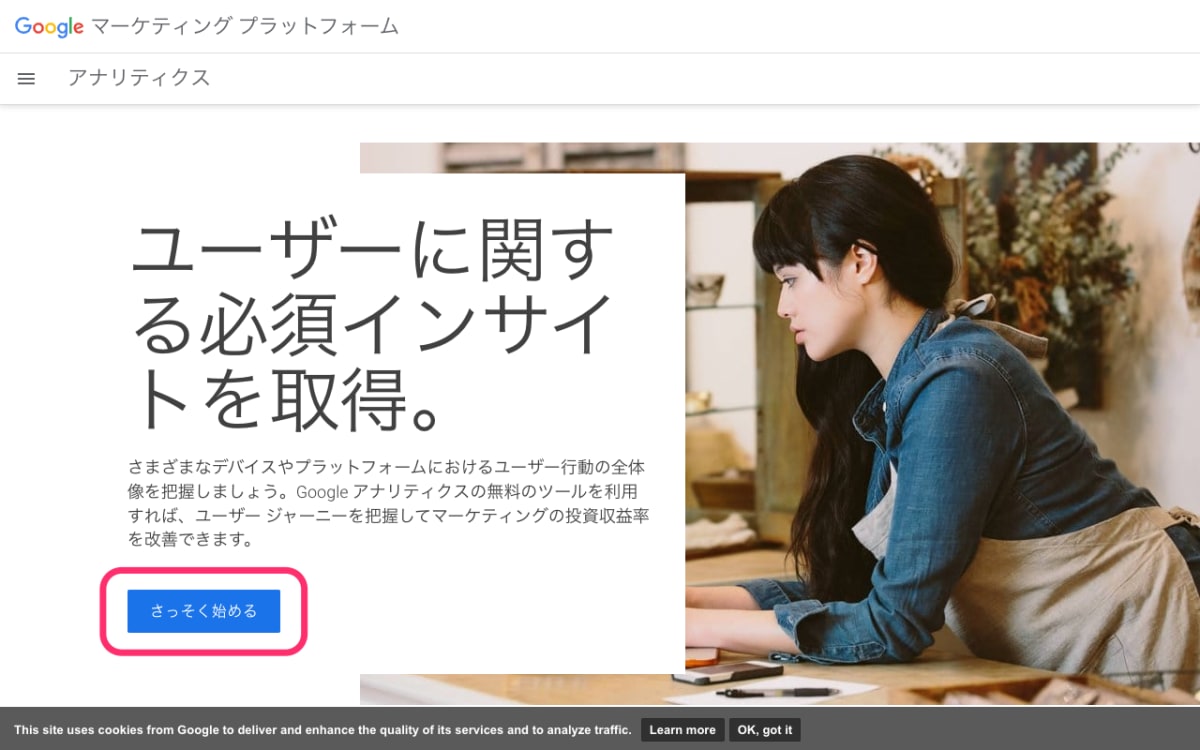Click Learn more in cookie bar
The width and height of the screenshot is (1200, 750).
[683, 730]
